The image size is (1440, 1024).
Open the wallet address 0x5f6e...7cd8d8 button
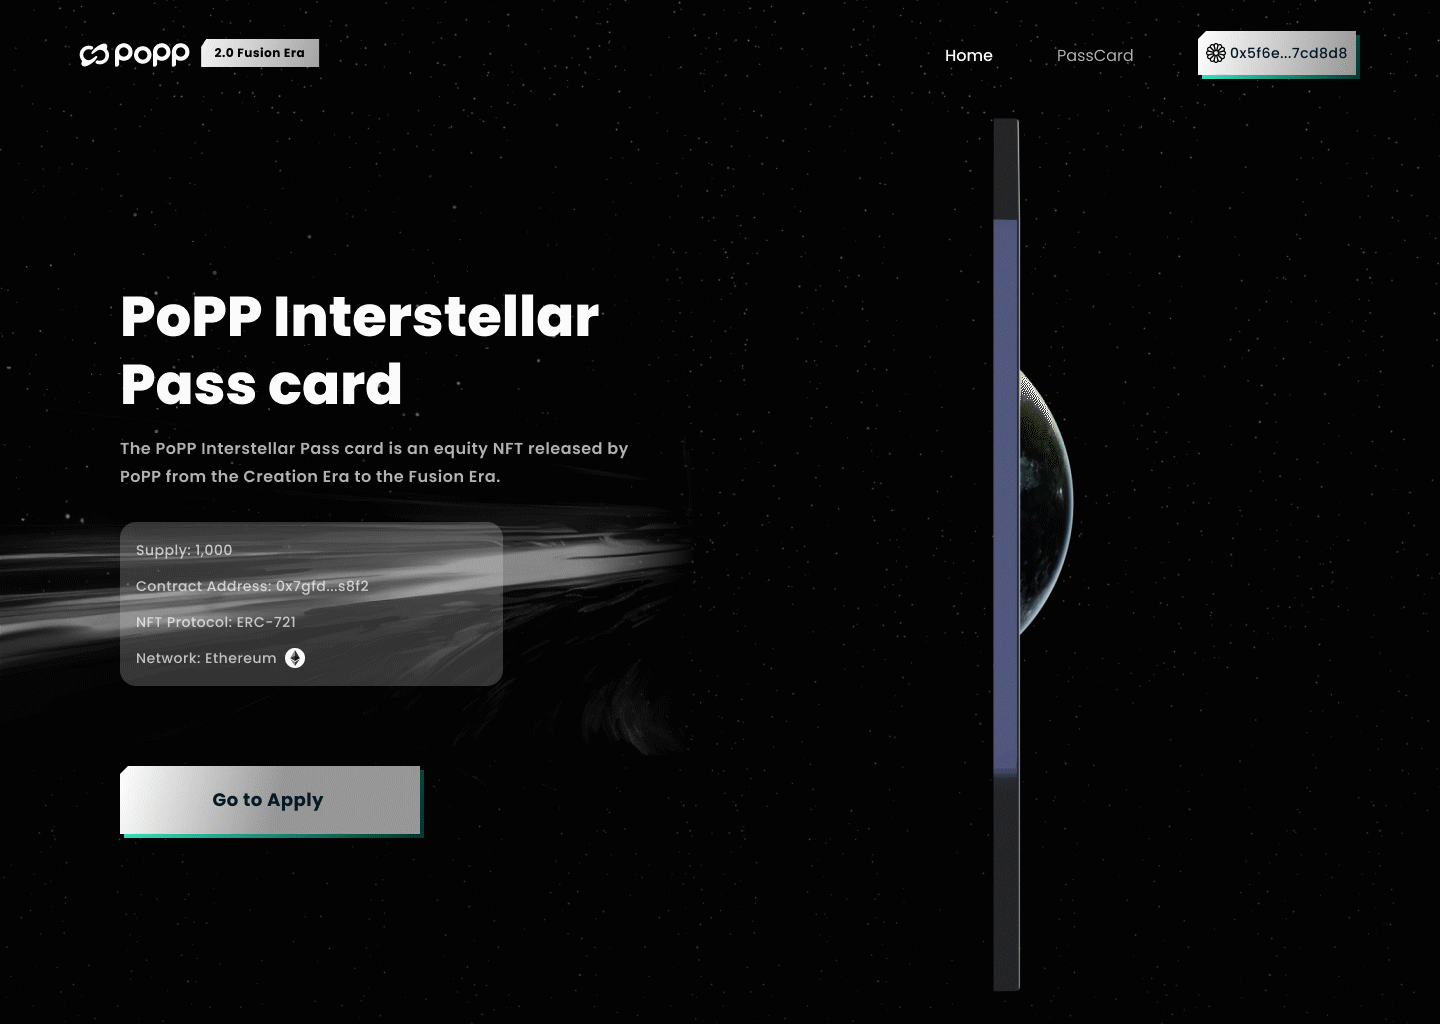click(x=1277, y=54)
